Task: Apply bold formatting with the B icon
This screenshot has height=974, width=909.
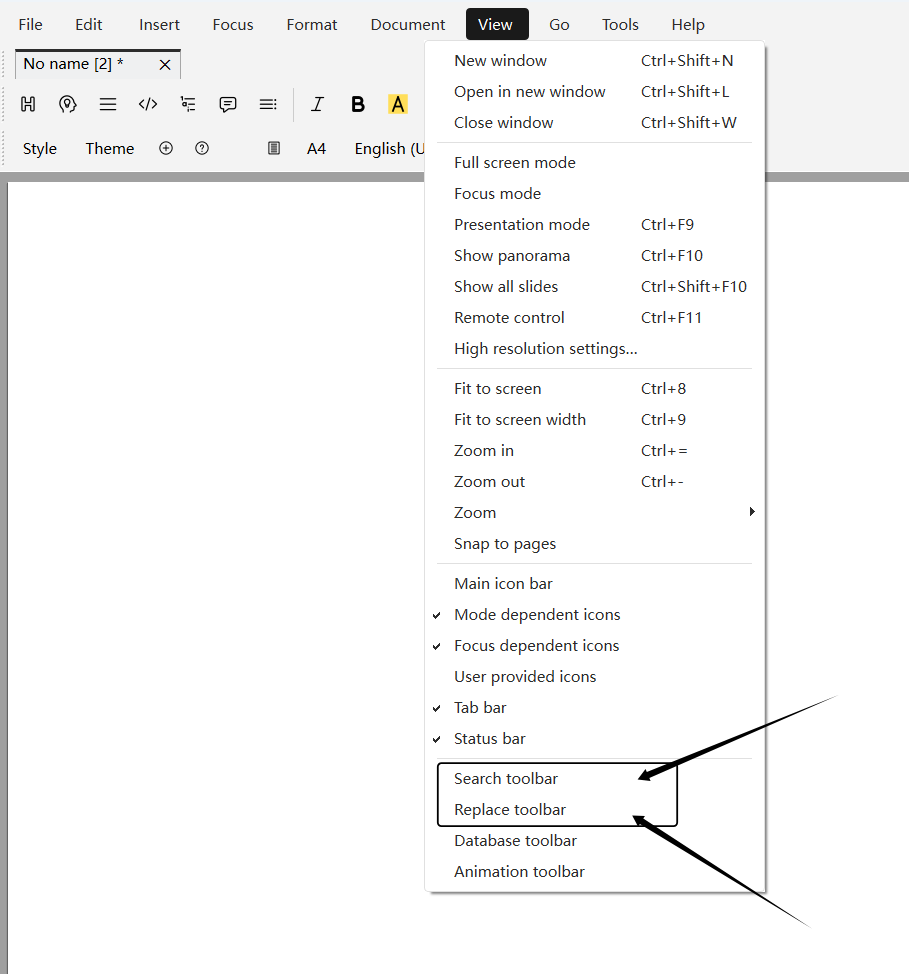Action: 358,104
